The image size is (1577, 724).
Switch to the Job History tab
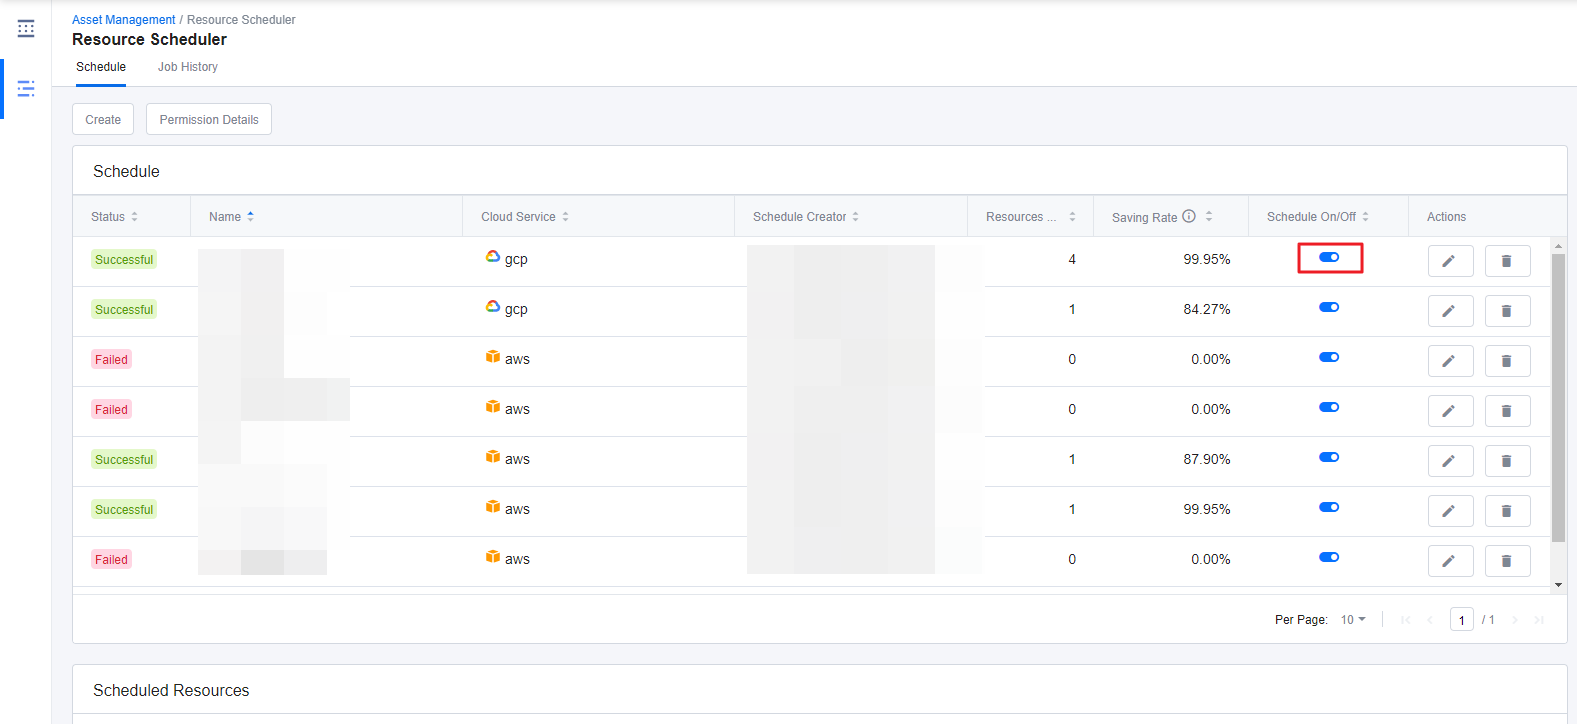point(187,67)
